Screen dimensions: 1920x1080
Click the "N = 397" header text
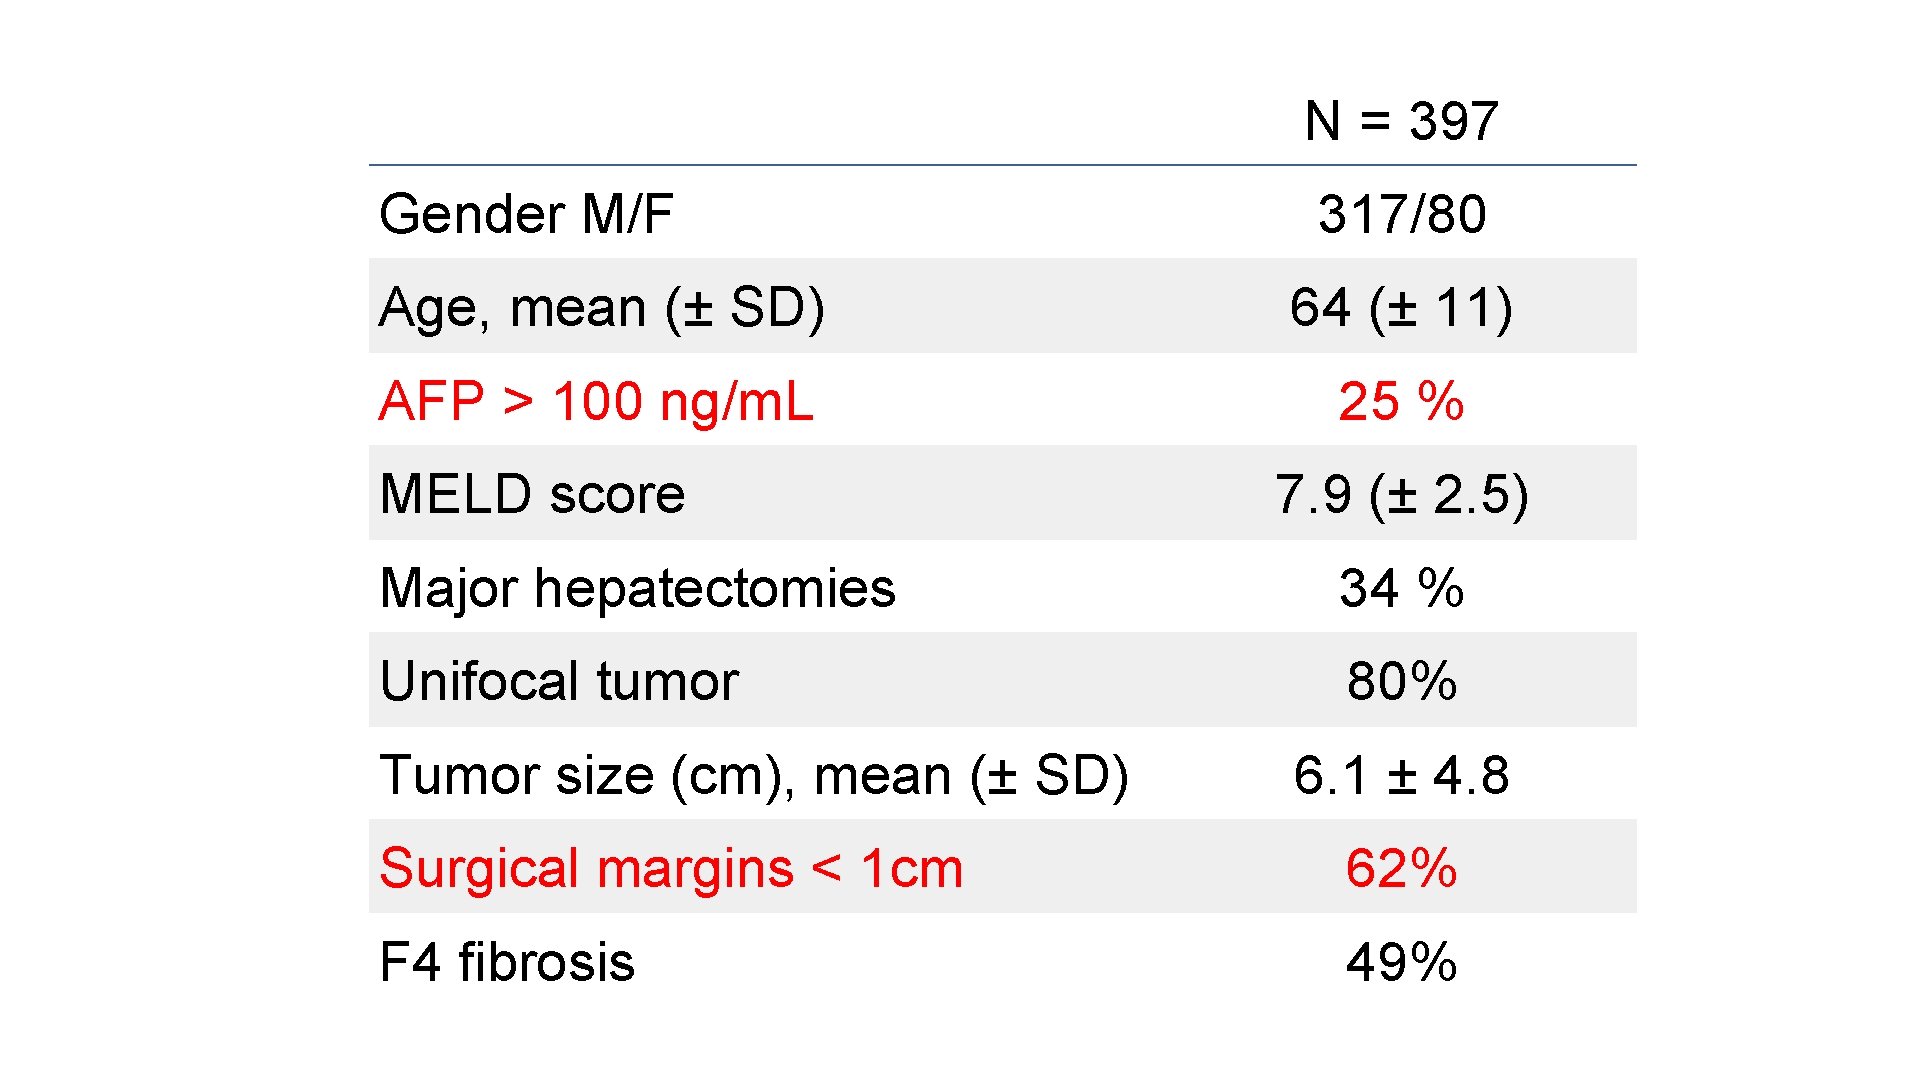coord(1401,122)
